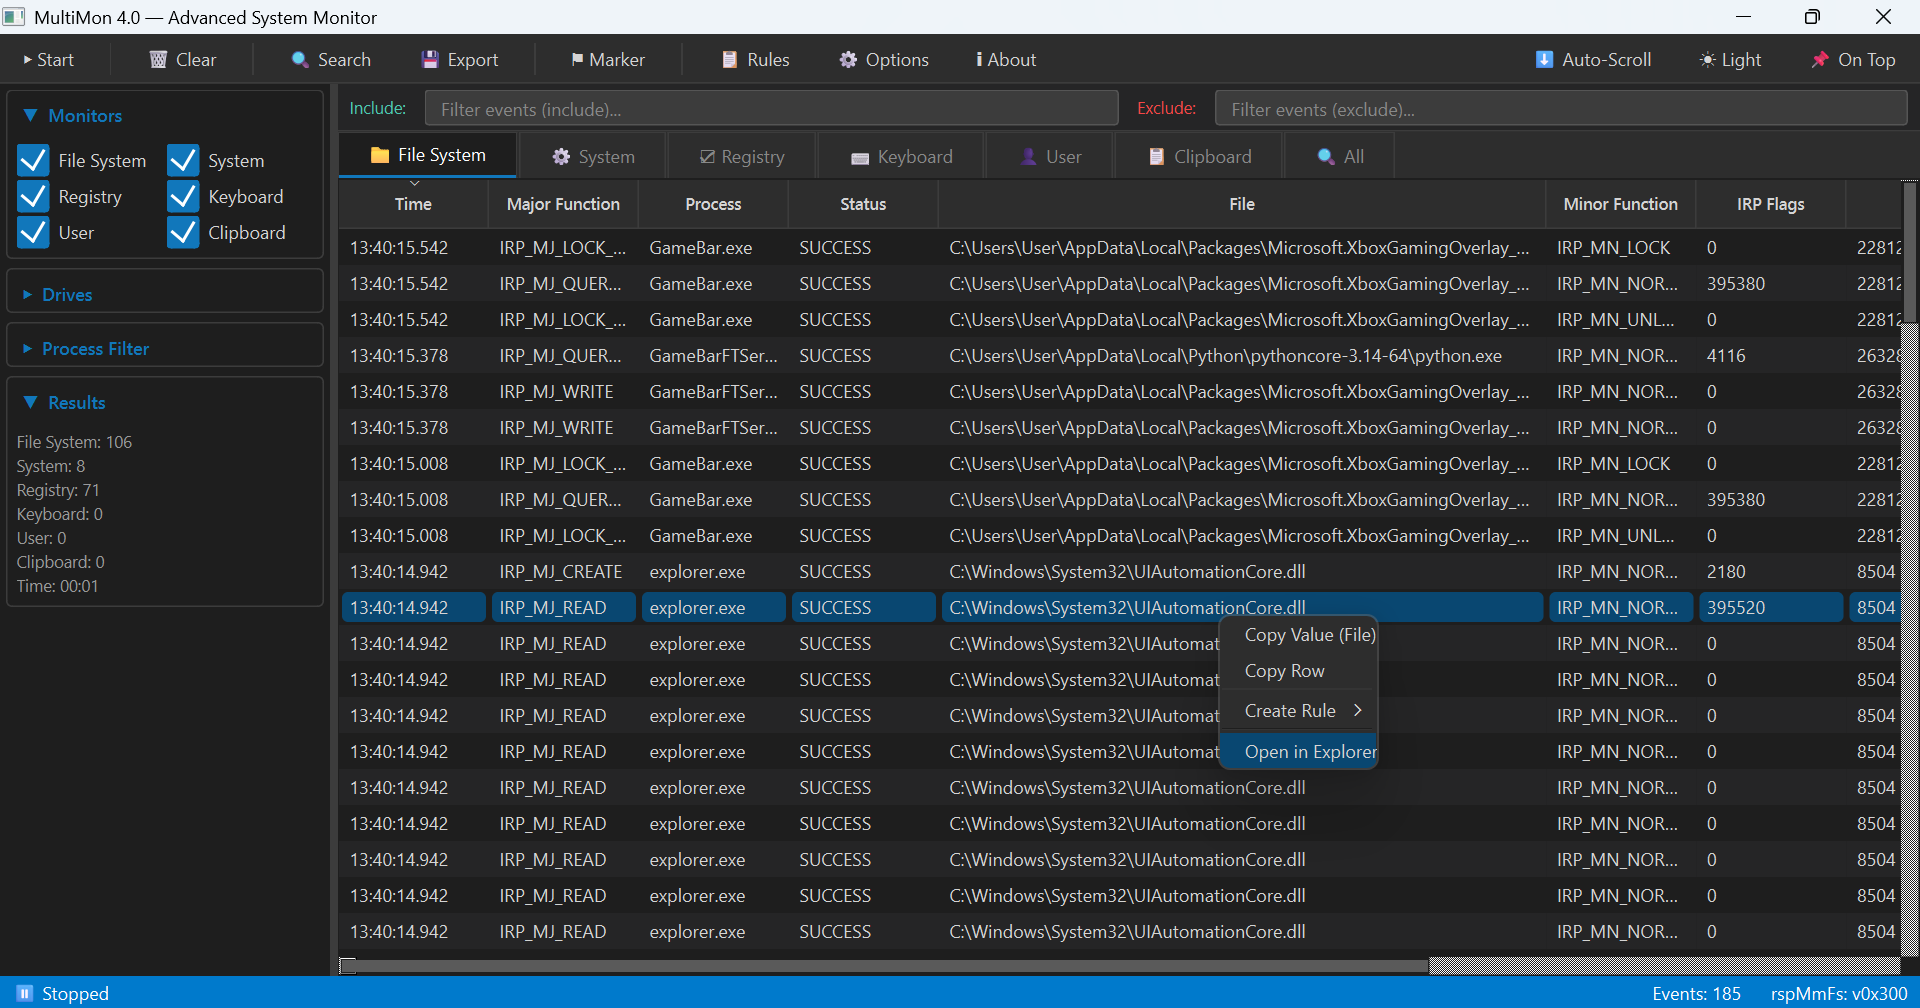Expand the Drives panel
Screen dimensions: 1920x1008
point(28,295)
